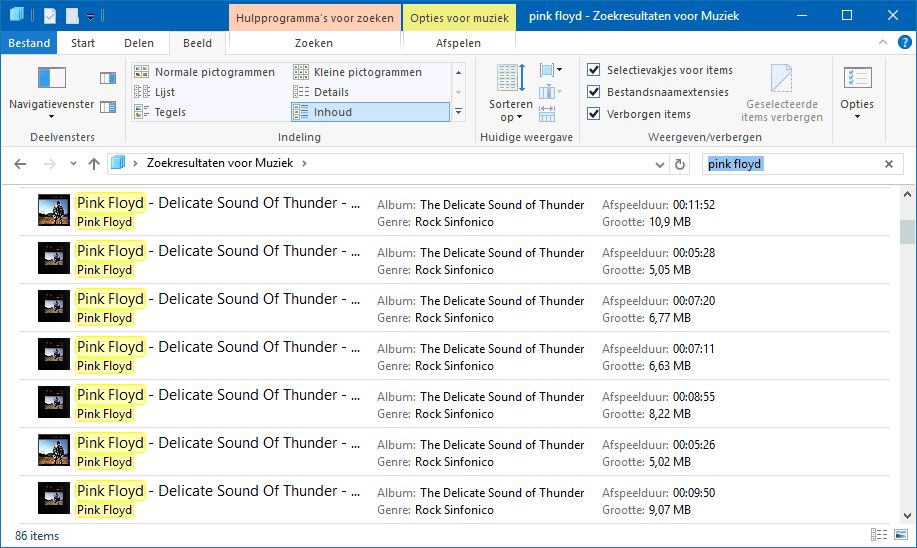Open the Navigatievenster pane options
The width and height of the screenshot is (917, 548).
pyautogui.click(x=51, y=92)
